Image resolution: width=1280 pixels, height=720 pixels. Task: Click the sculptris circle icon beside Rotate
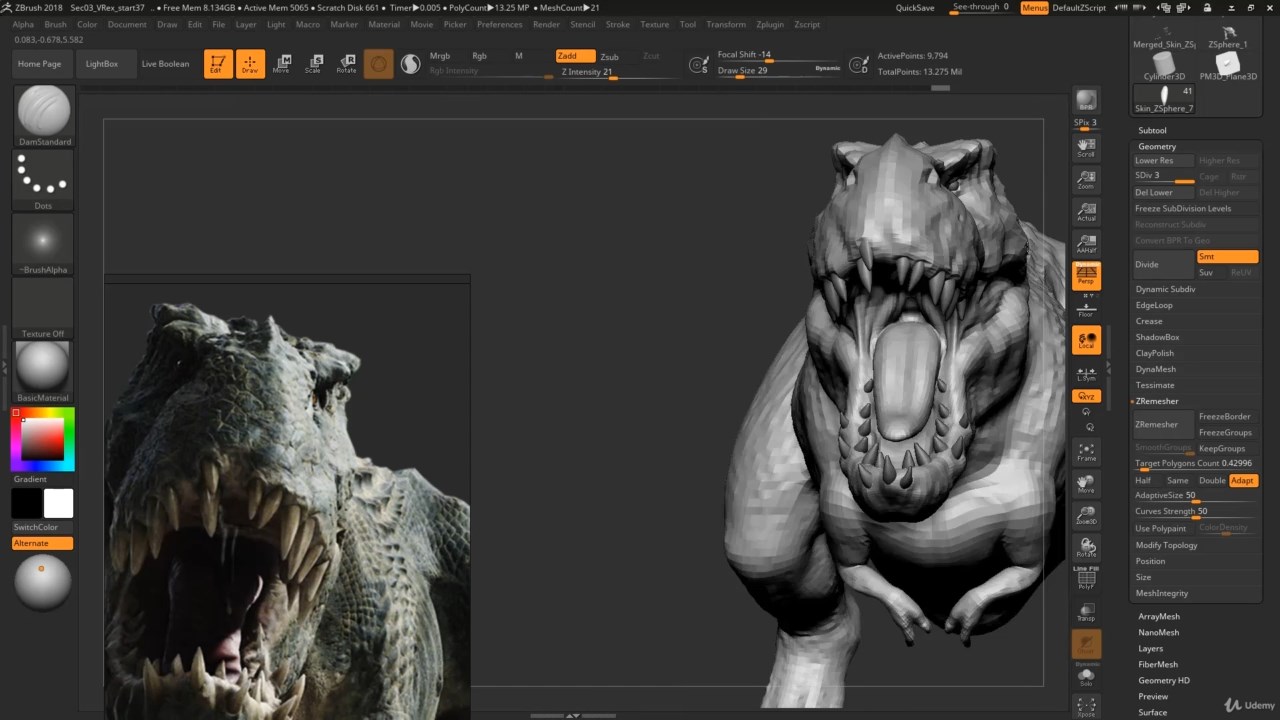click(x=378, y=64)
